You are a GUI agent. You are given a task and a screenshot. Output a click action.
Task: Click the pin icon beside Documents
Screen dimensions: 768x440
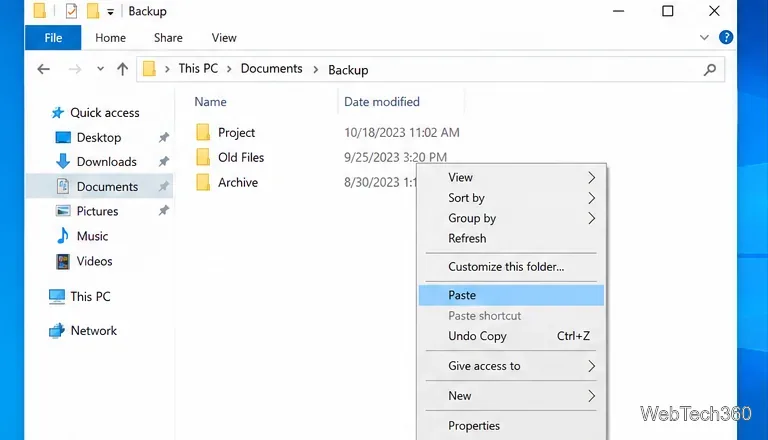[164, 186]
